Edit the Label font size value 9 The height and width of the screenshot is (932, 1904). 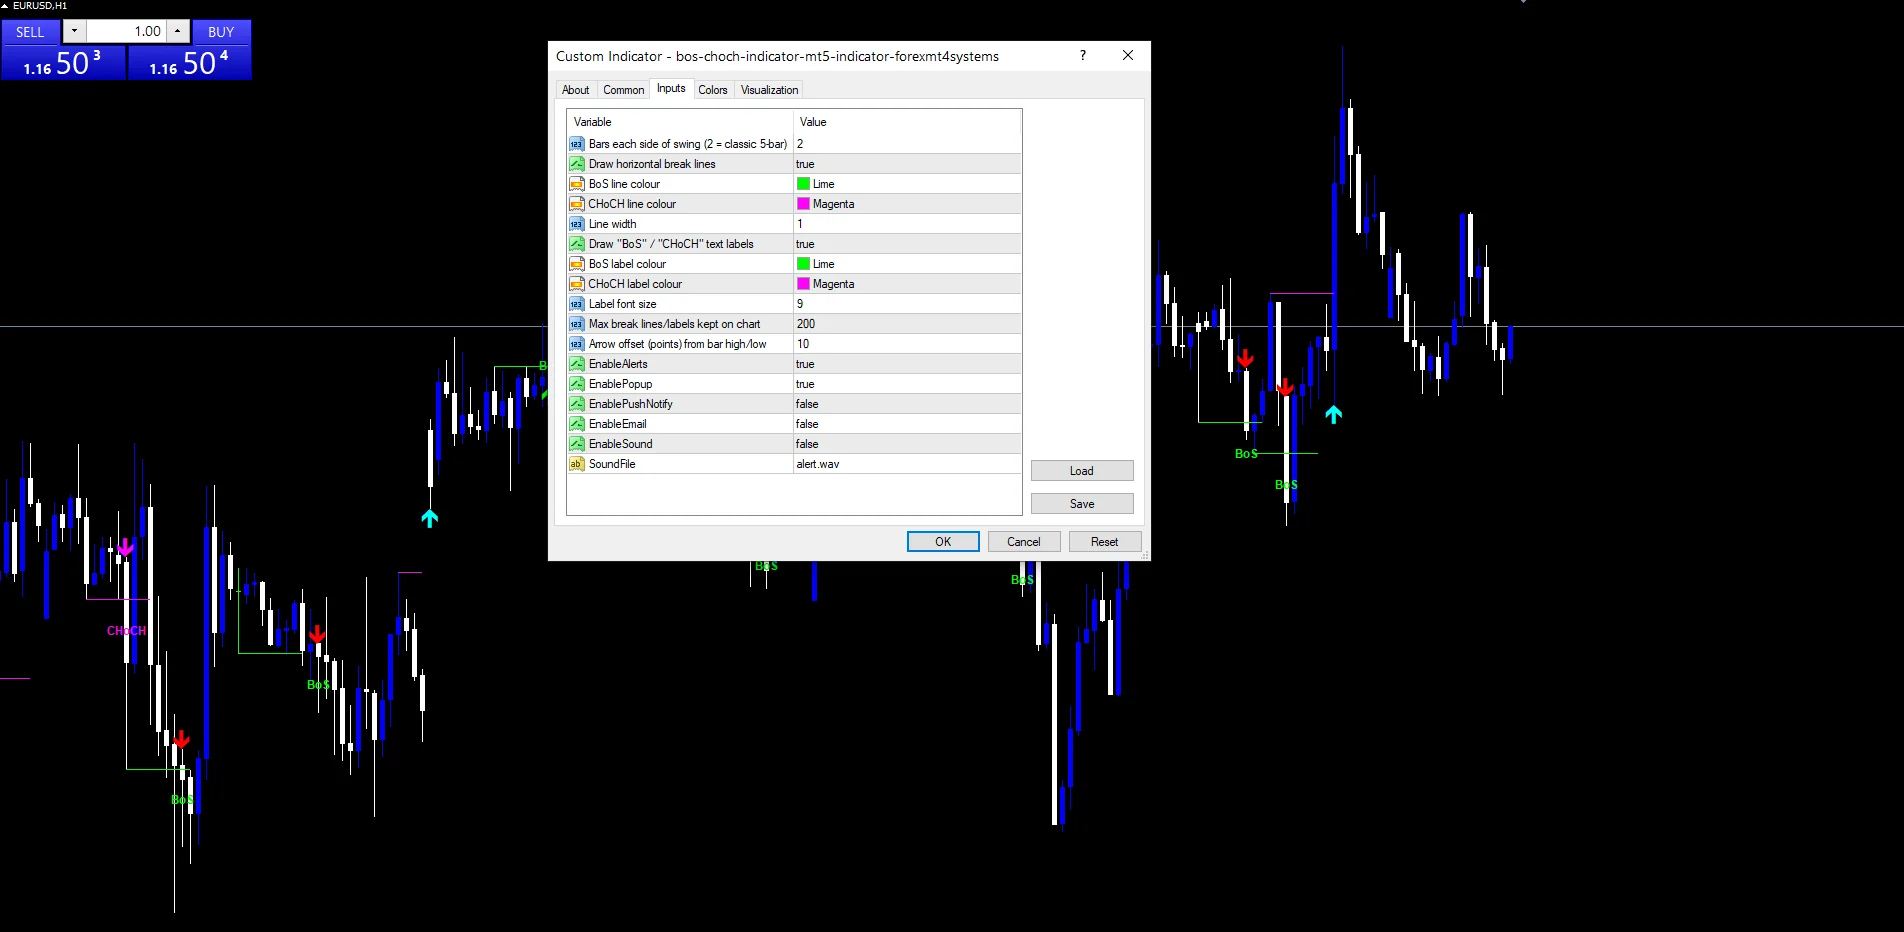[x=907, y=304]
